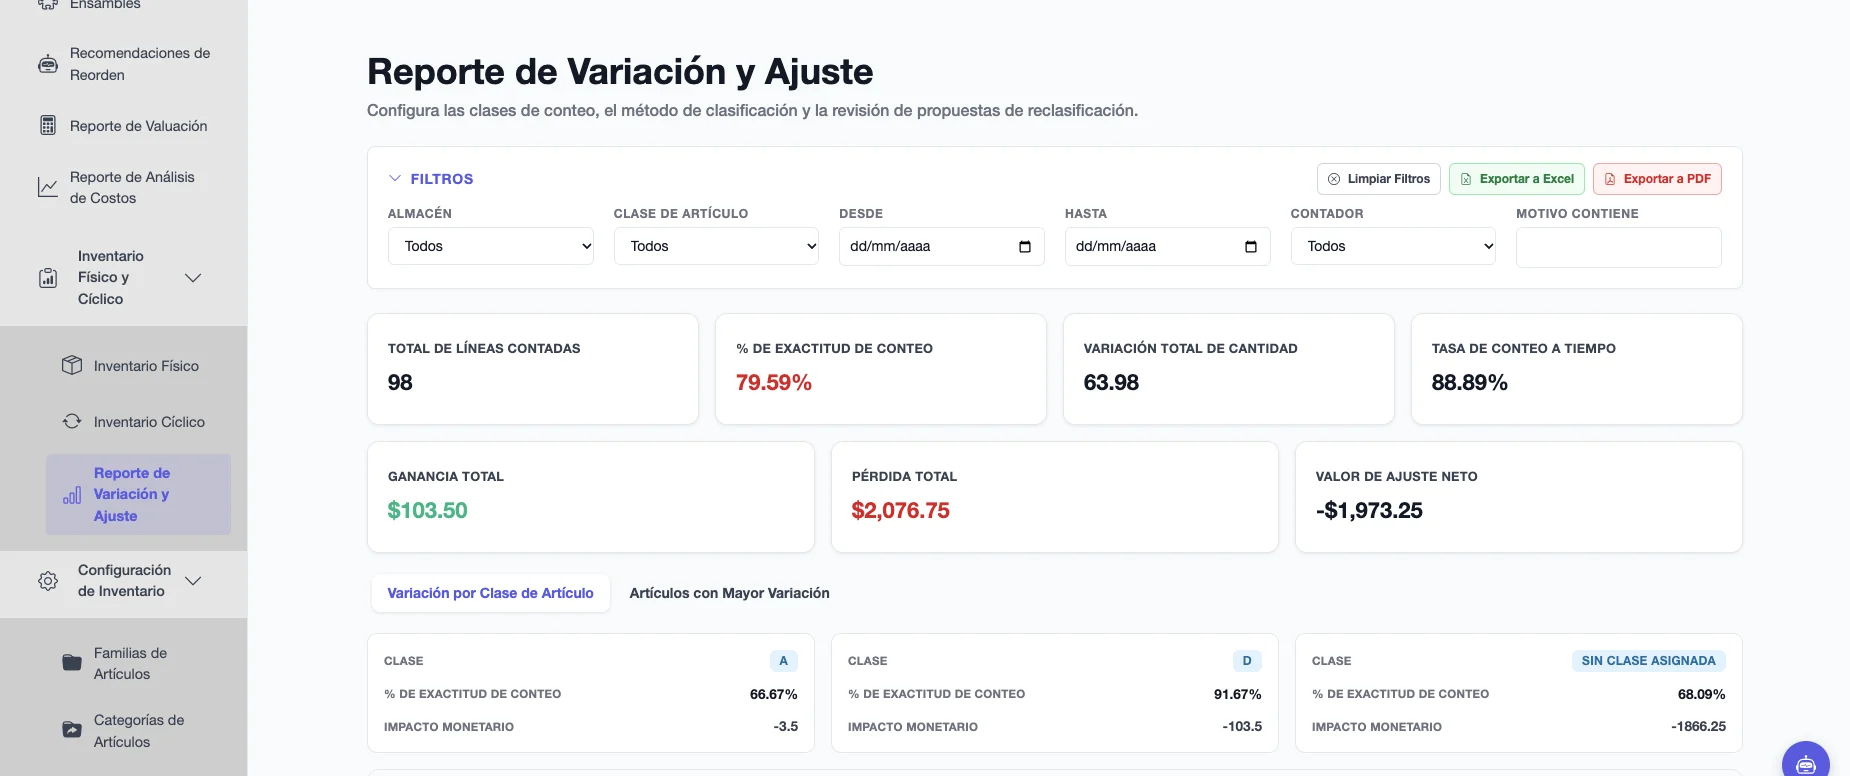The width and height of the screenshot is (1850, 776).
Task: Click the Valor de Ajuste Neto -$1,973.25
Action: [x=1369, y=510]
